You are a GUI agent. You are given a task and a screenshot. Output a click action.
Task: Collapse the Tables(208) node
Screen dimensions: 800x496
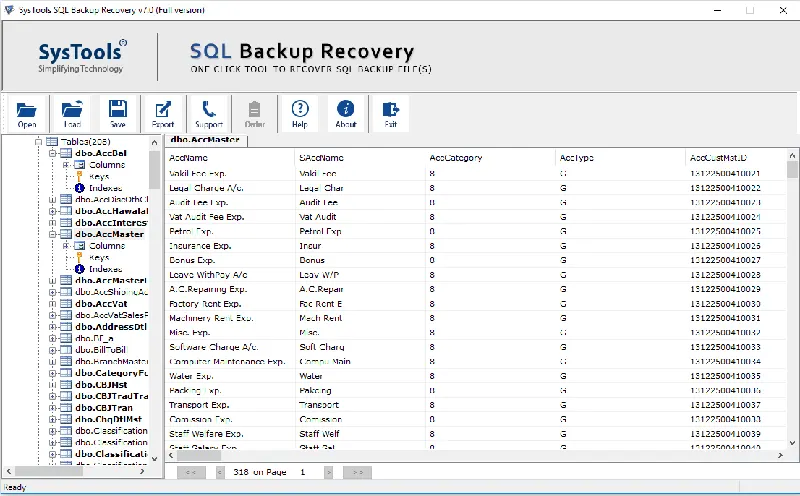(x=38, y=141)
